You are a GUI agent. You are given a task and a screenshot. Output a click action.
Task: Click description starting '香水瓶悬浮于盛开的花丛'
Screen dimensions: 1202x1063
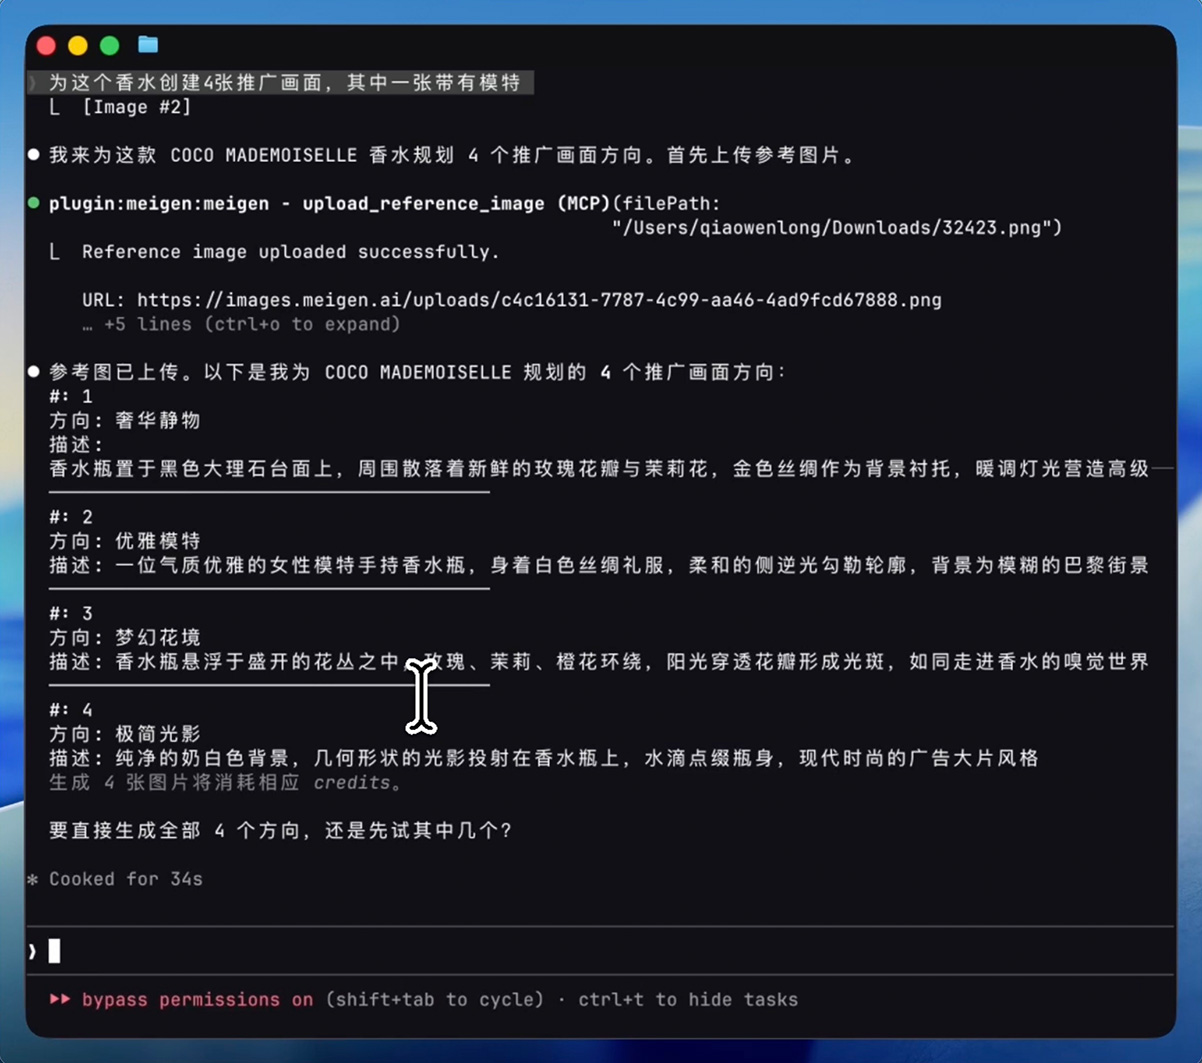coord(632,661)
